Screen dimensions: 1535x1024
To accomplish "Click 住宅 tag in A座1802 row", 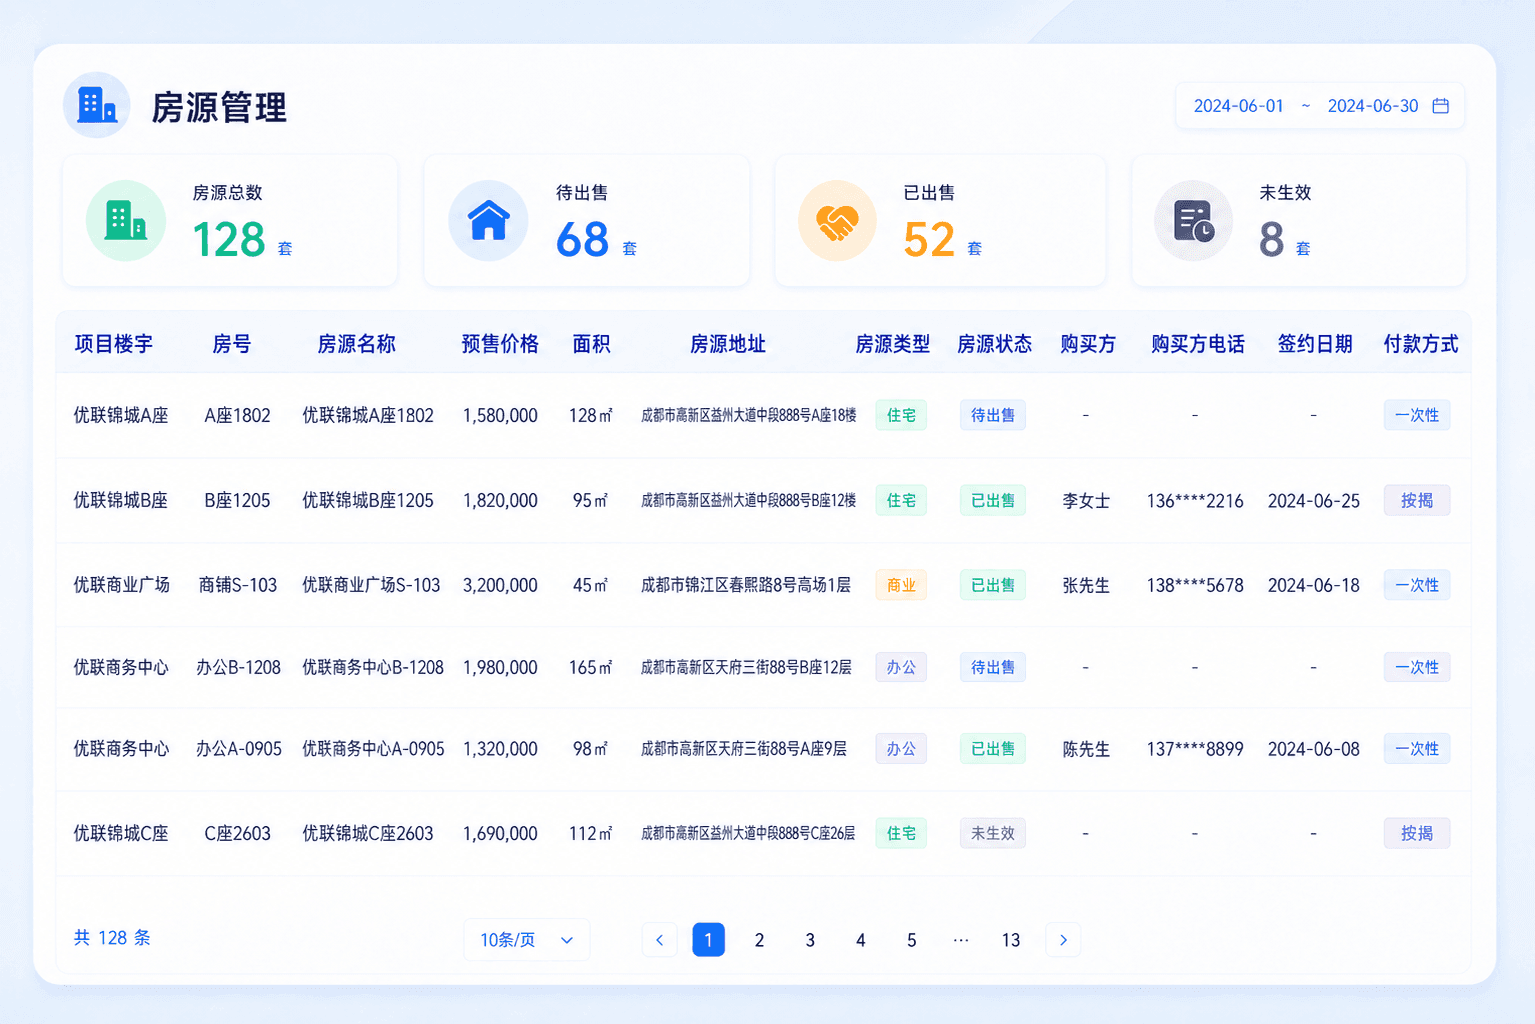I will [x=901, y=415].
